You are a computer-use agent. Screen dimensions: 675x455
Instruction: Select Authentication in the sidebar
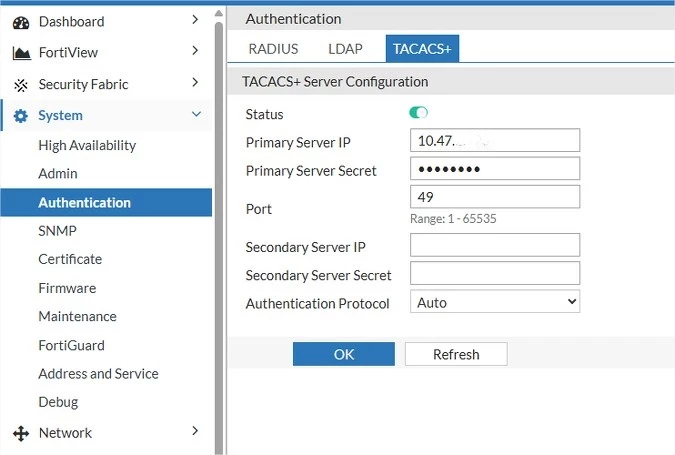tap(106, 202)
